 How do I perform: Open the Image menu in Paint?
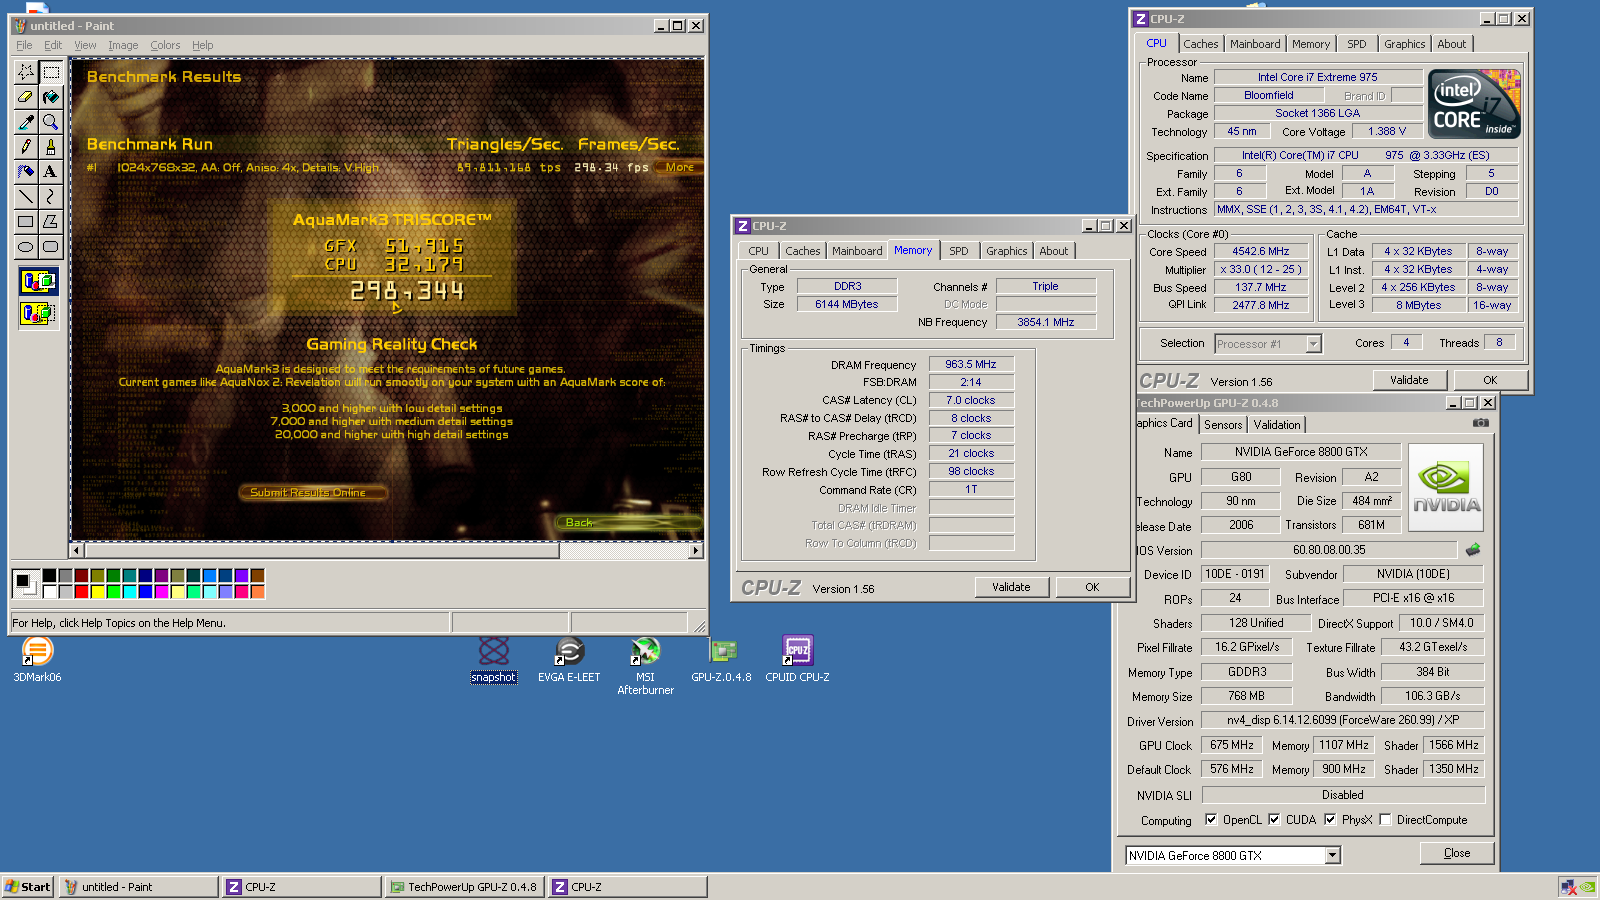(123, 45)
